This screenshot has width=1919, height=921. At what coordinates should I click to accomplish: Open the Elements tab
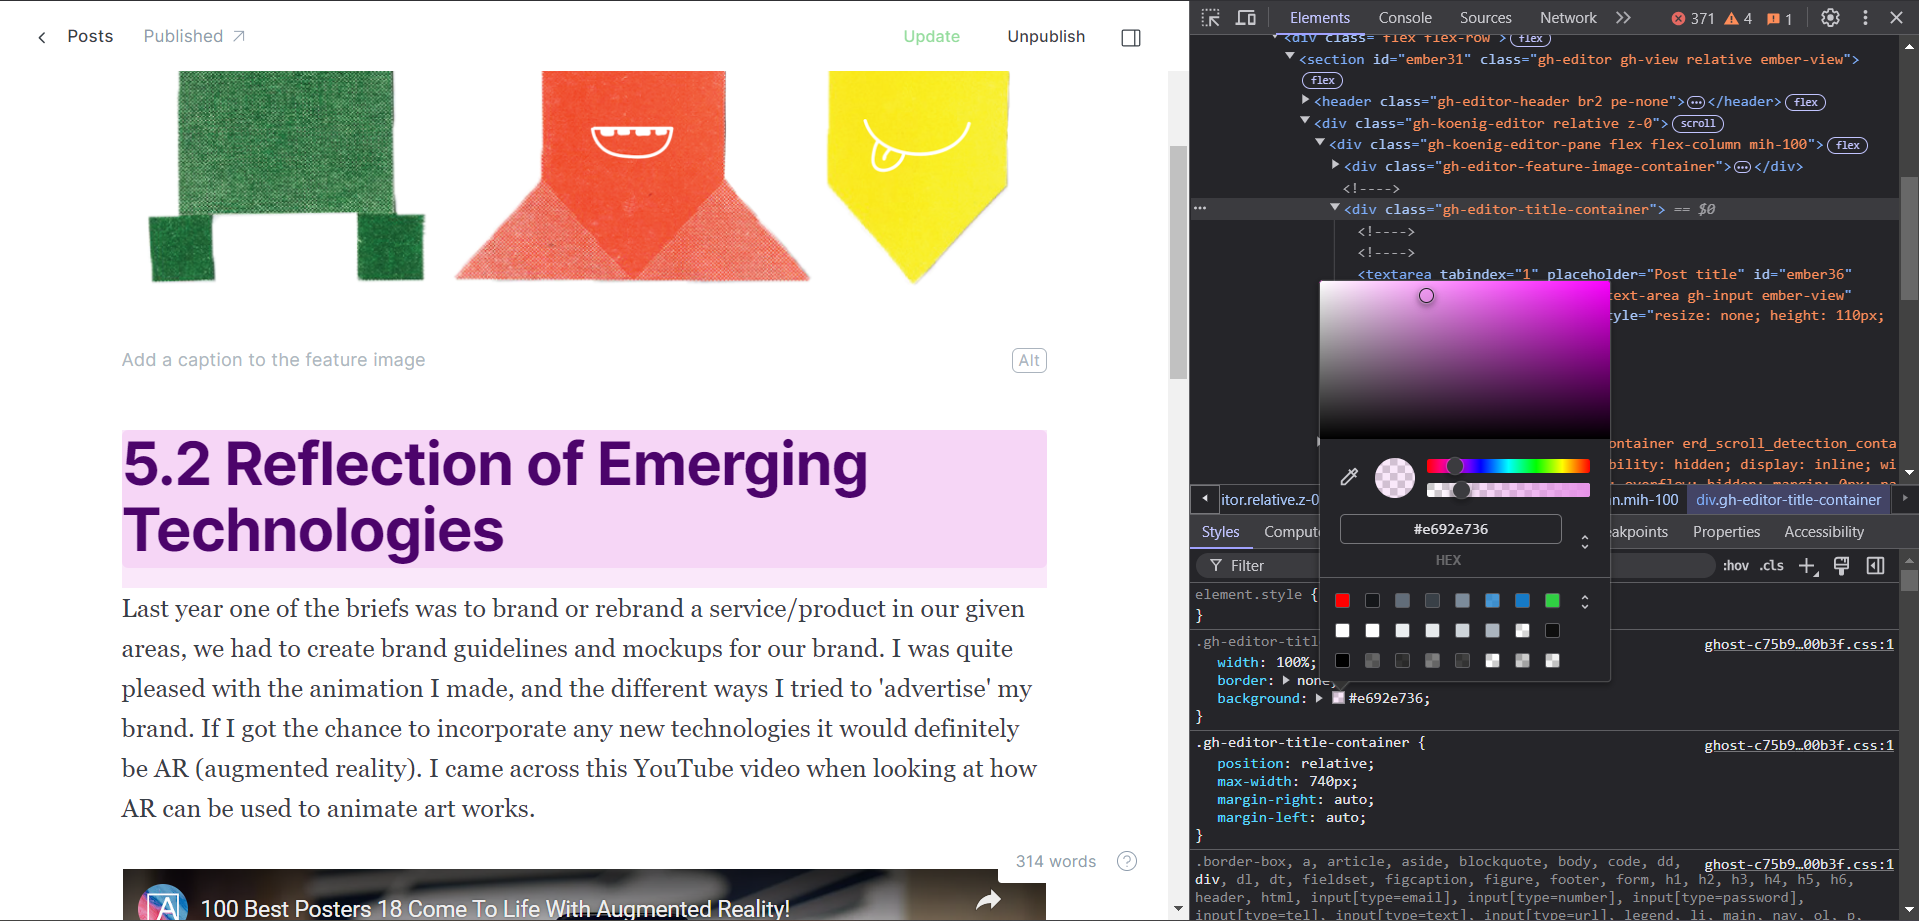point(1319,18)
